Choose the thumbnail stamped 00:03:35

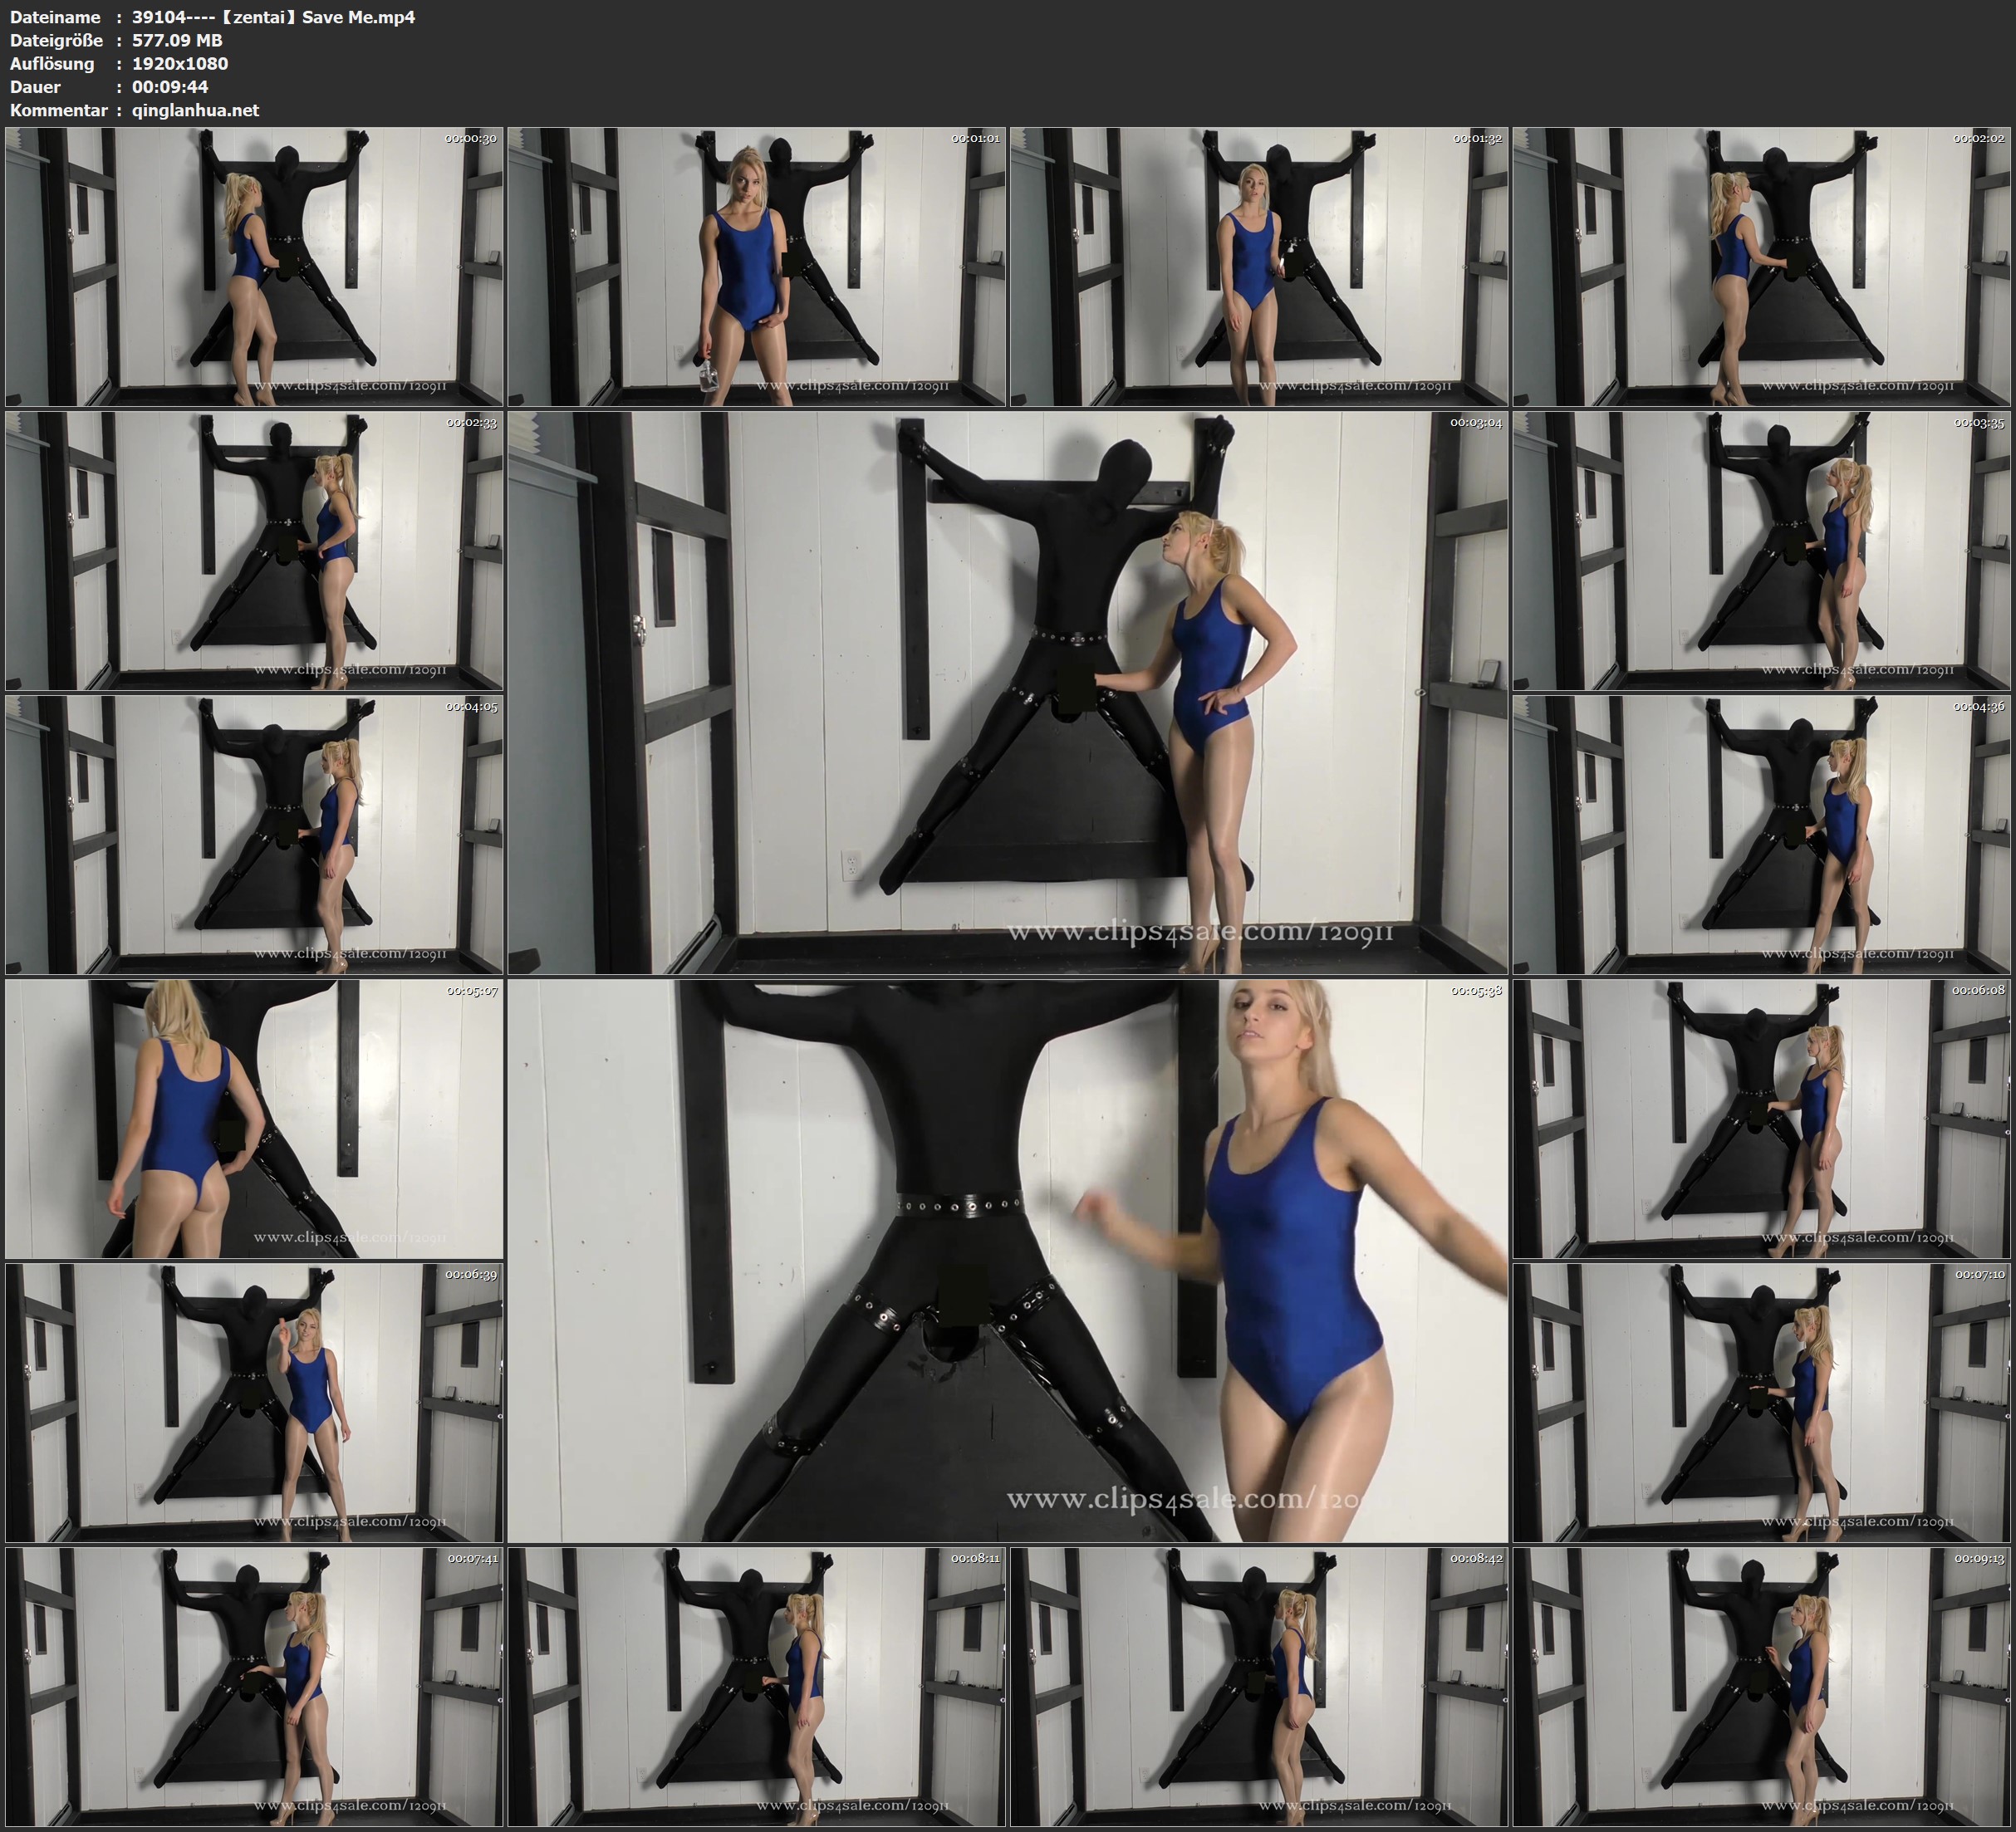click(1762, 550)
